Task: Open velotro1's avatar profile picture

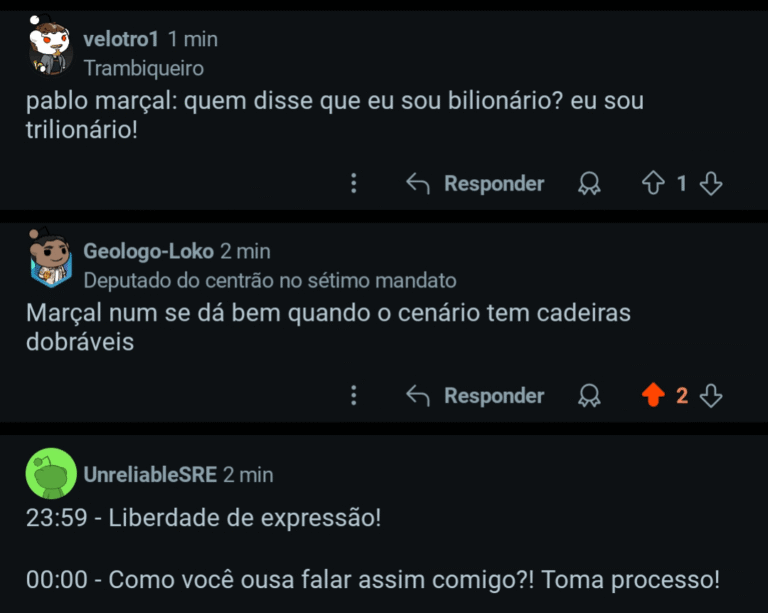Action: [x=50, y=47]
